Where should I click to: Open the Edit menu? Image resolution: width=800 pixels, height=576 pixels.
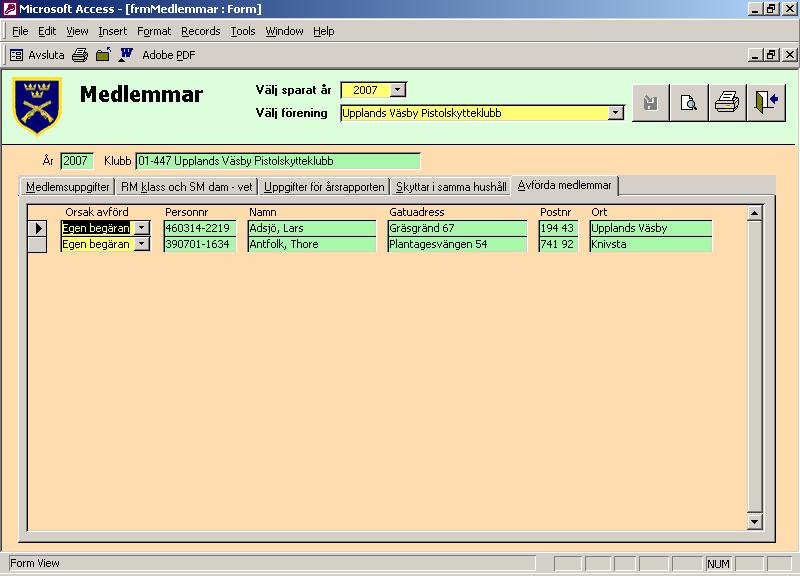click(x=47, y=31)
